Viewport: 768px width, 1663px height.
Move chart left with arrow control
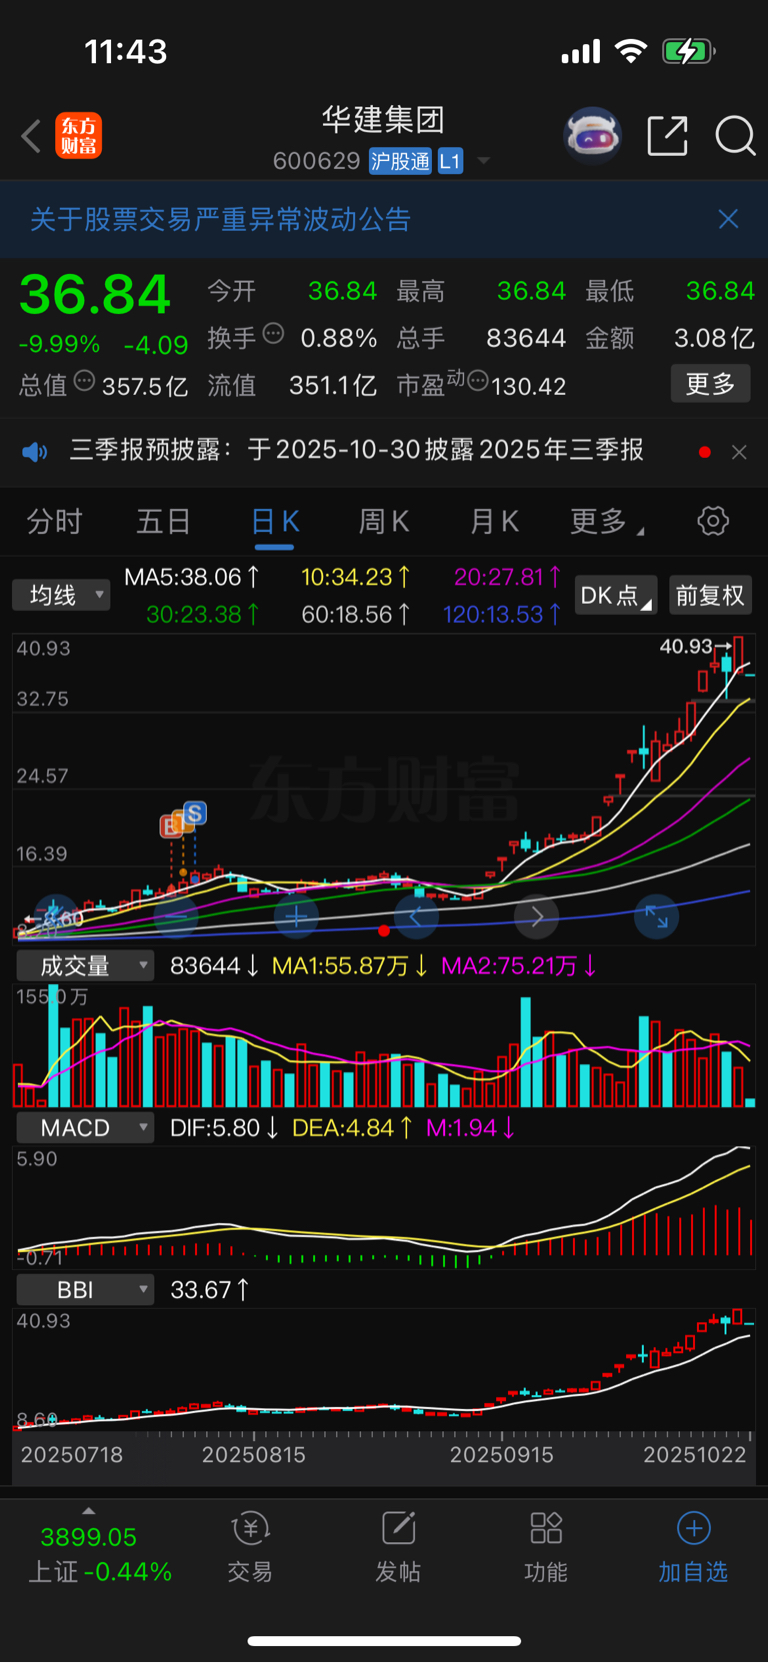tap(416, 917)
